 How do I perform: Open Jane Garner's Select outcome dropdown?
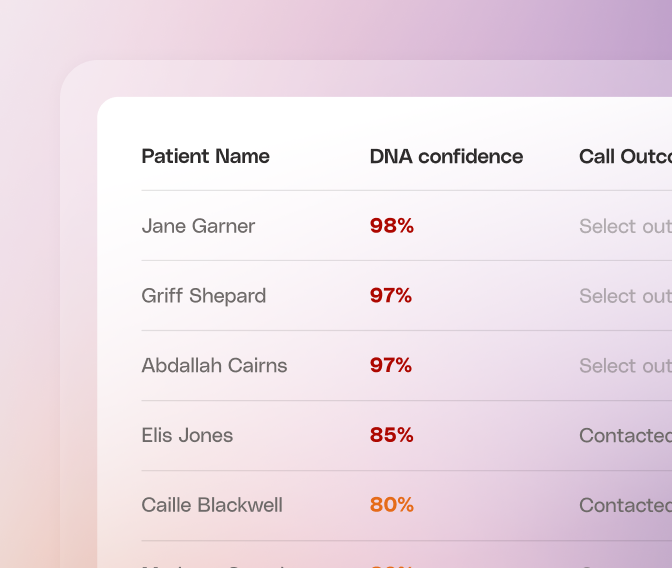[625, 226]
